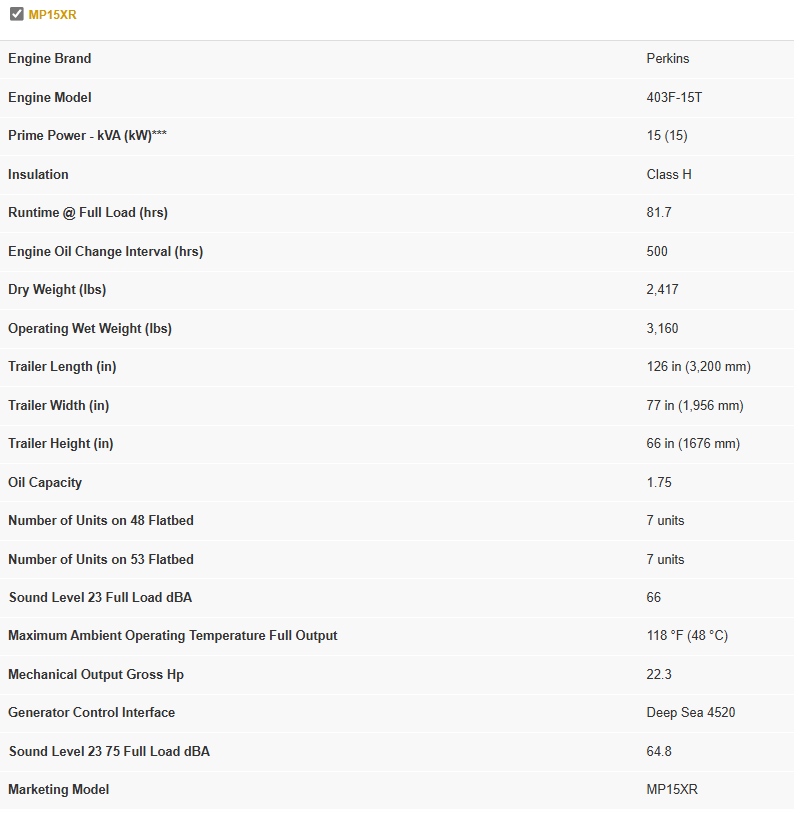This screenshot has height=819, width=794.
Task: Uncheck the MP15XR checkbox
Action: pos(16,15)
